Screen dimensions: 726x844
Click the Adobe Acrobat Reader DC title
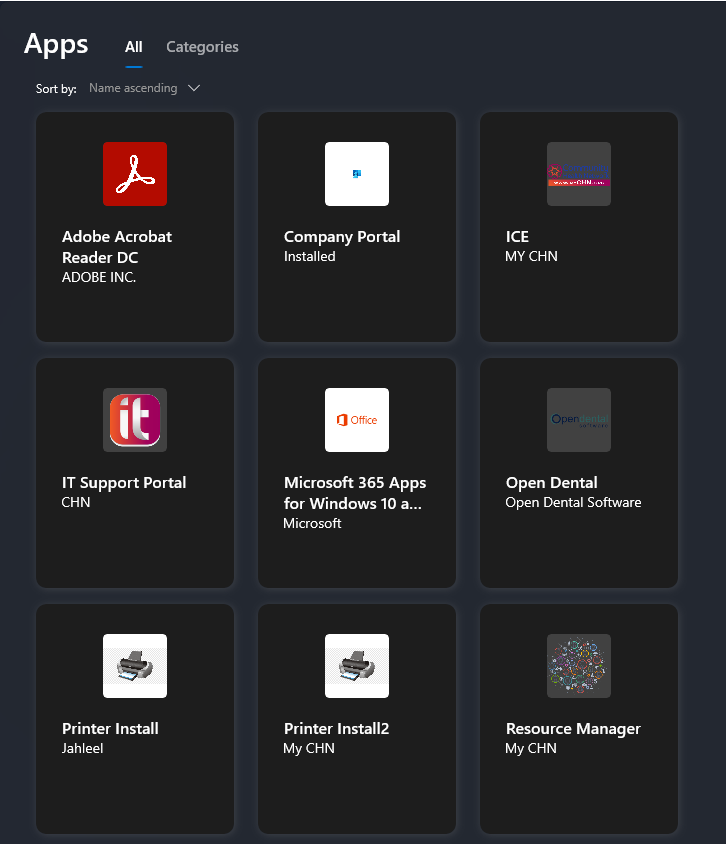pos(117,247)
